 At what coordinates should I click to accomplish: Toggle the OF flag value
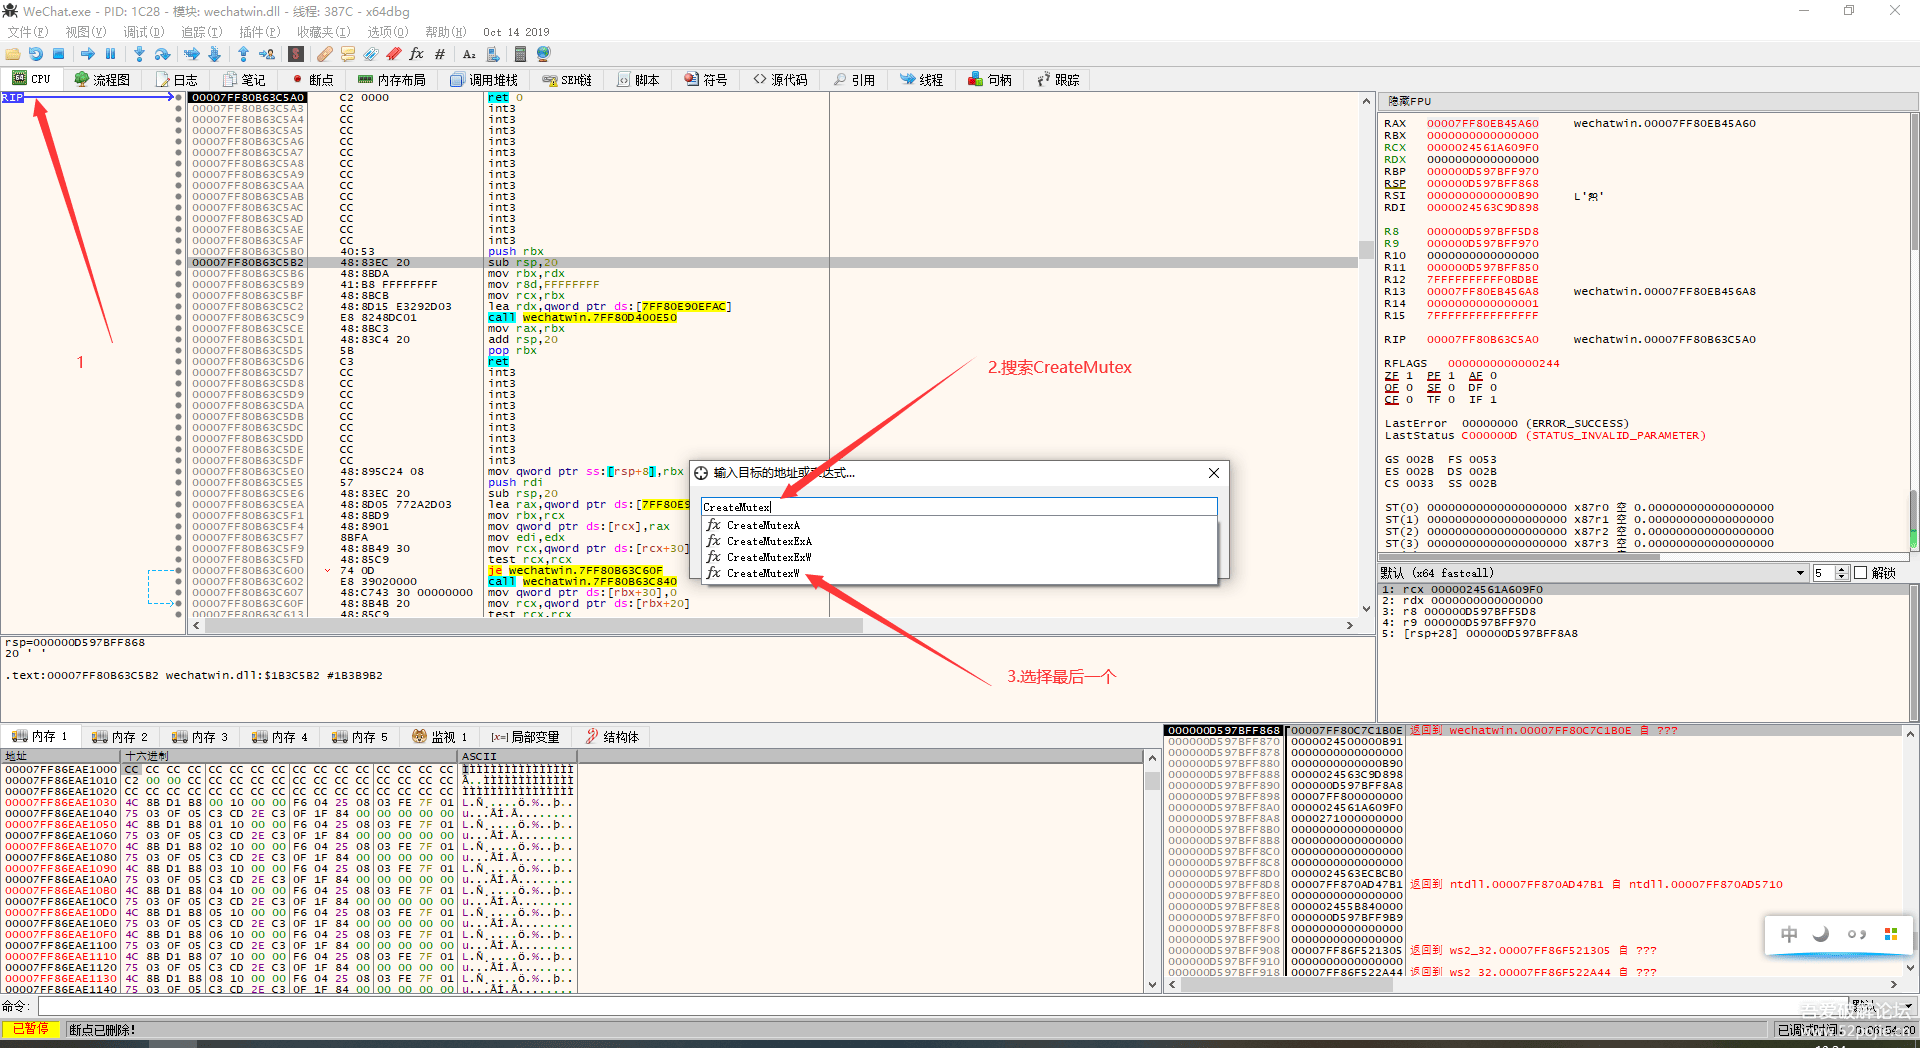(x=1409, y=388)
